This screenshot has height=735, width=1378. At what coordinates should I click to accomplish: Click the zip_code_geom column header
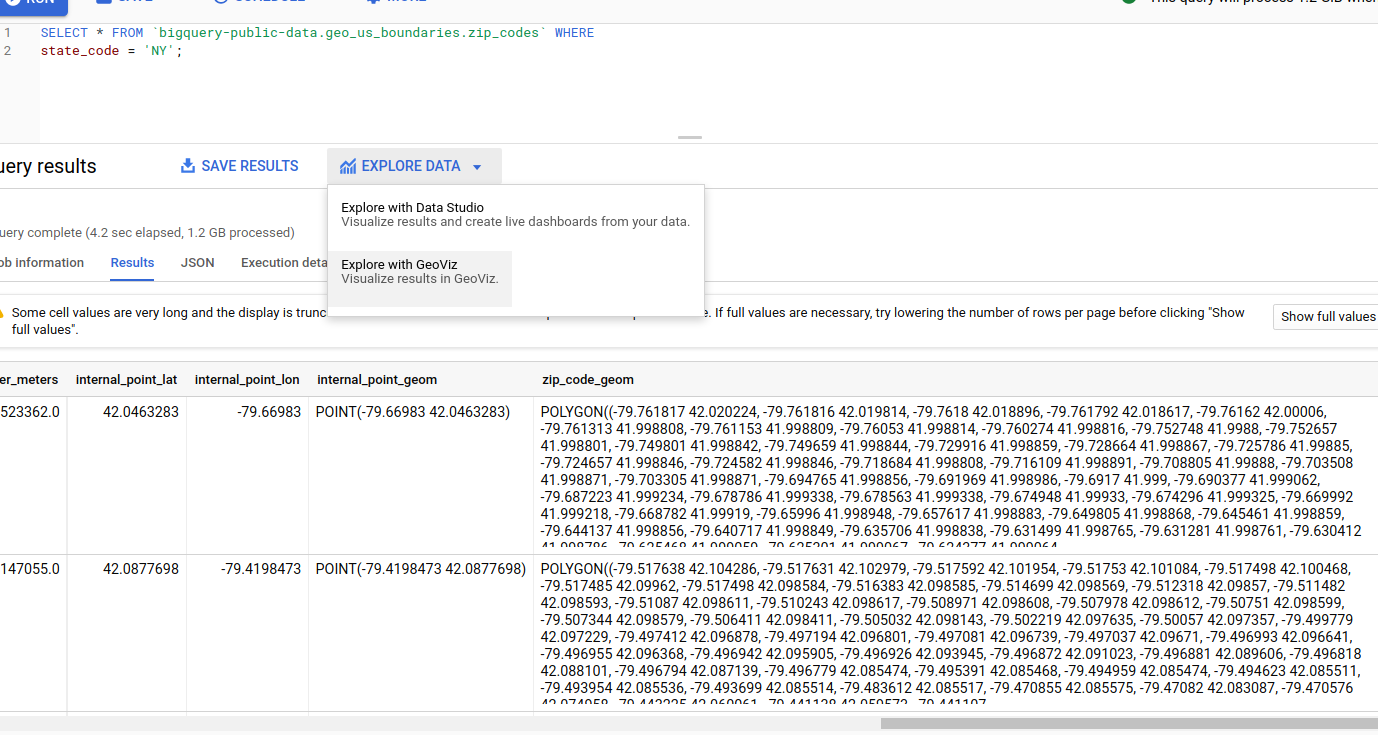point(588,379)
